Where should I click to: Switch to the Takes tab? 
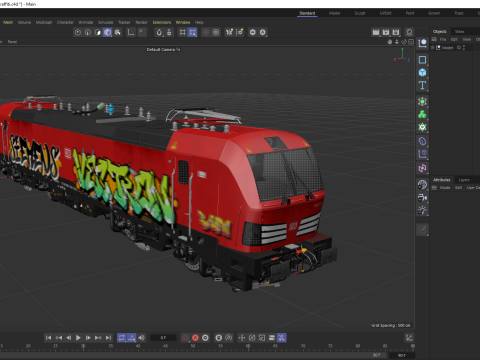[459, 31]
